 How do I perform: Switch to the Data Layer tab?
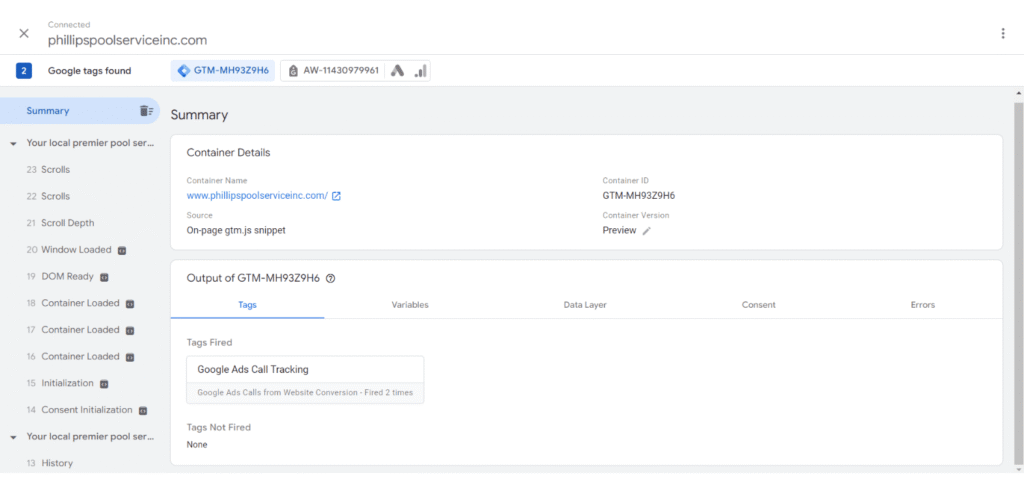point(585,305)
